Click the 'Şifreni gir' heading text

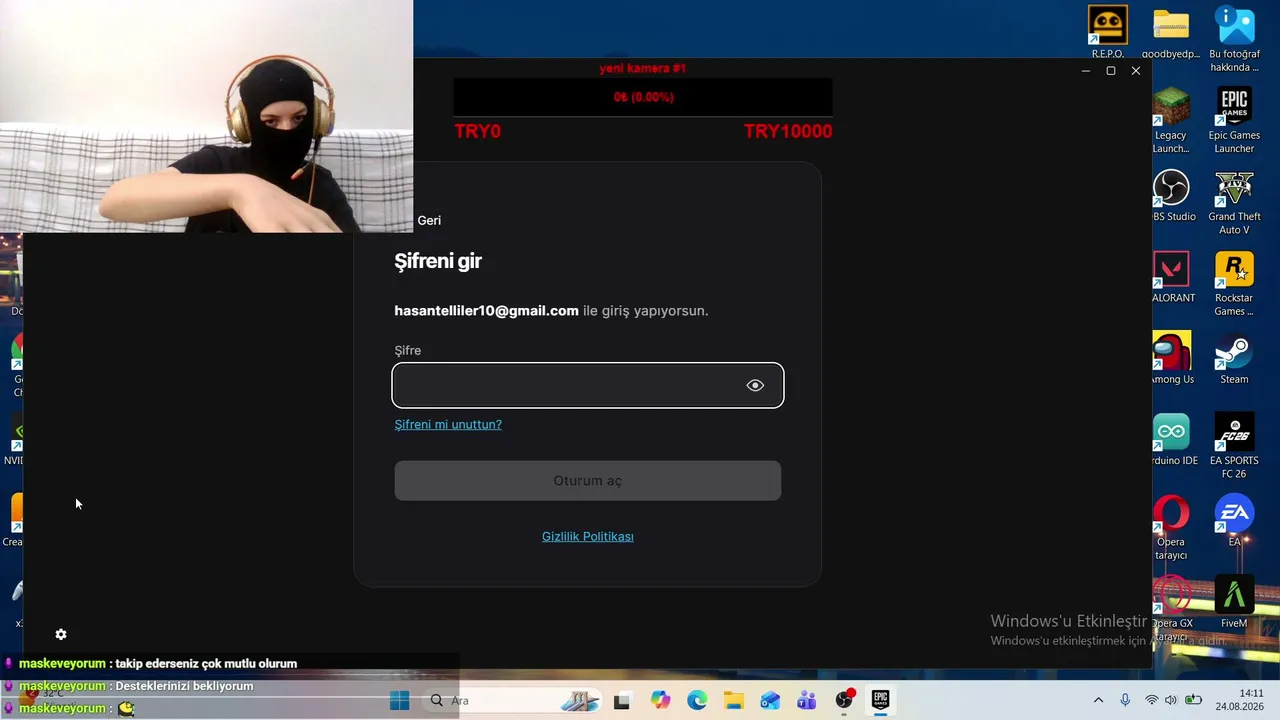pyautogui.click(x=438, y=262)
